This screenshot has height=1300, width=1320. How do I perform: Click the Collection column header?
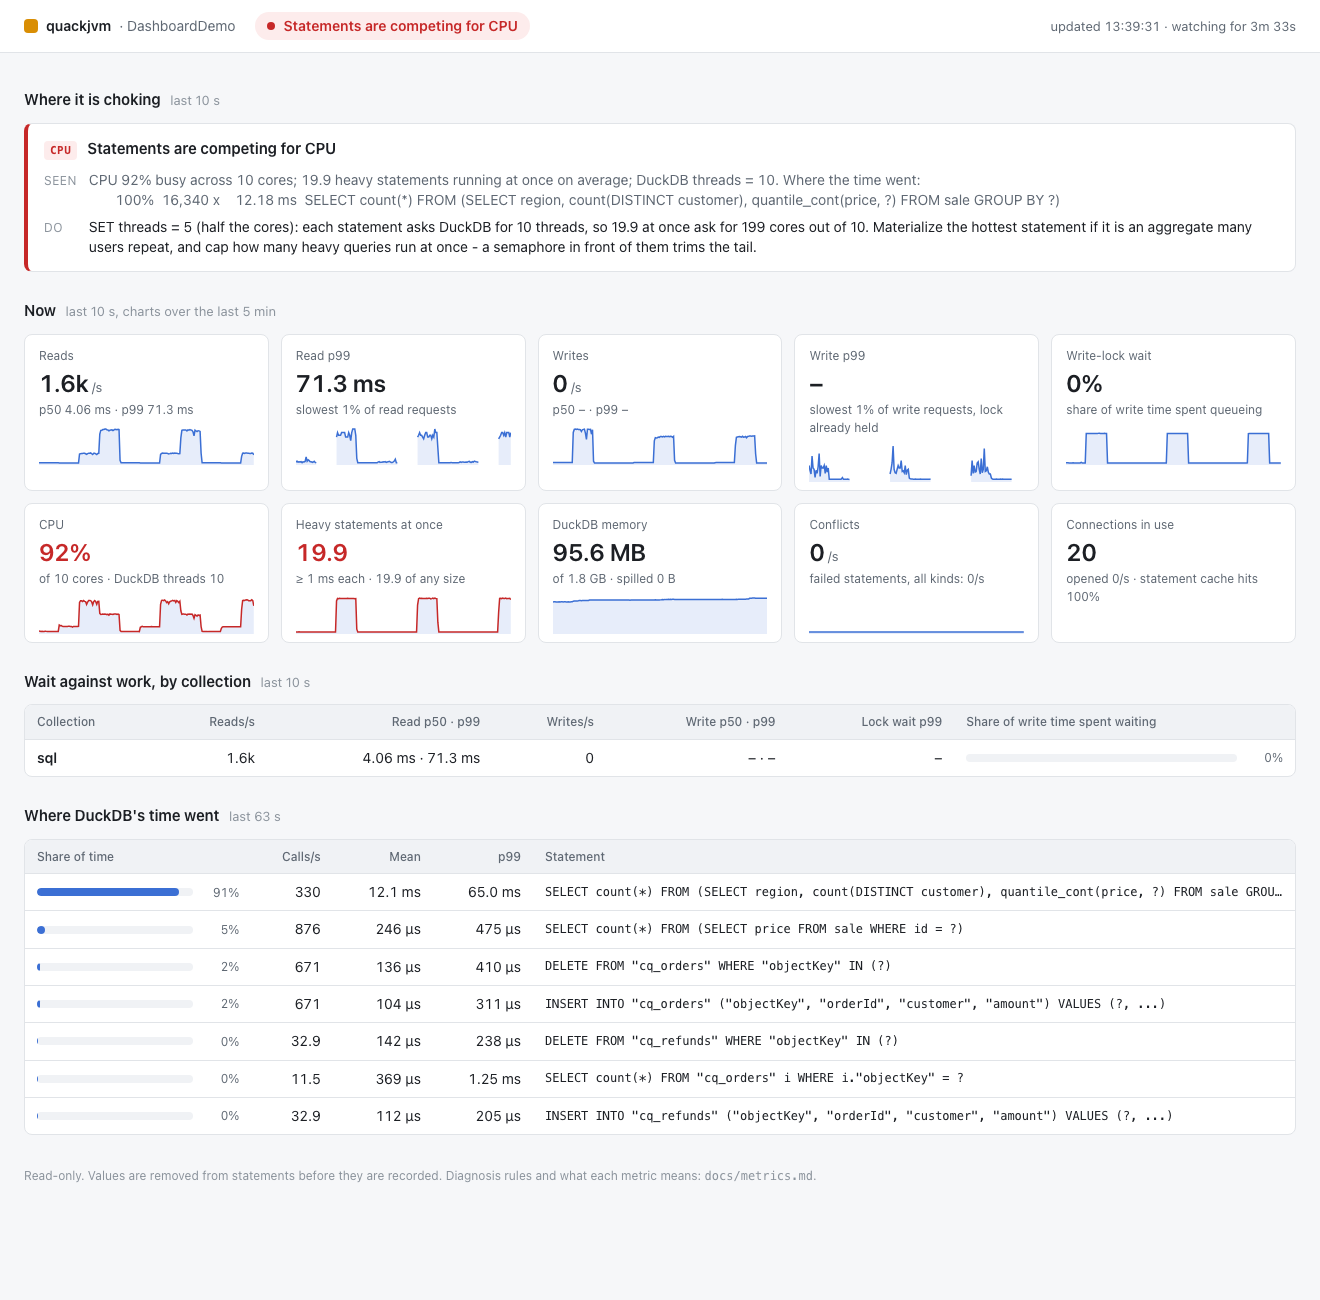(x=66, y=722)
